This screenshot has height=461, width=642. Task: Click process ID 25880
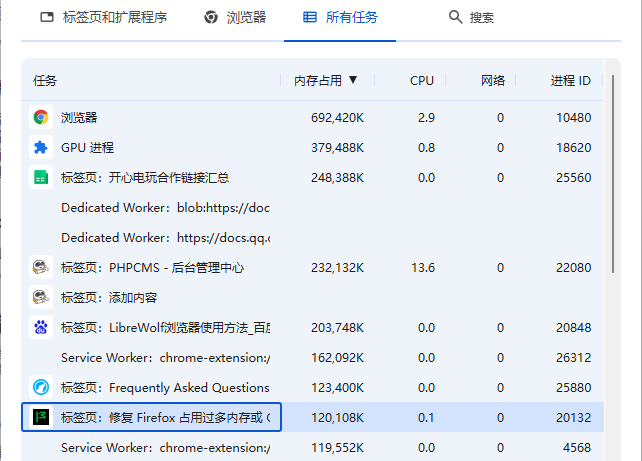point(574,388)
